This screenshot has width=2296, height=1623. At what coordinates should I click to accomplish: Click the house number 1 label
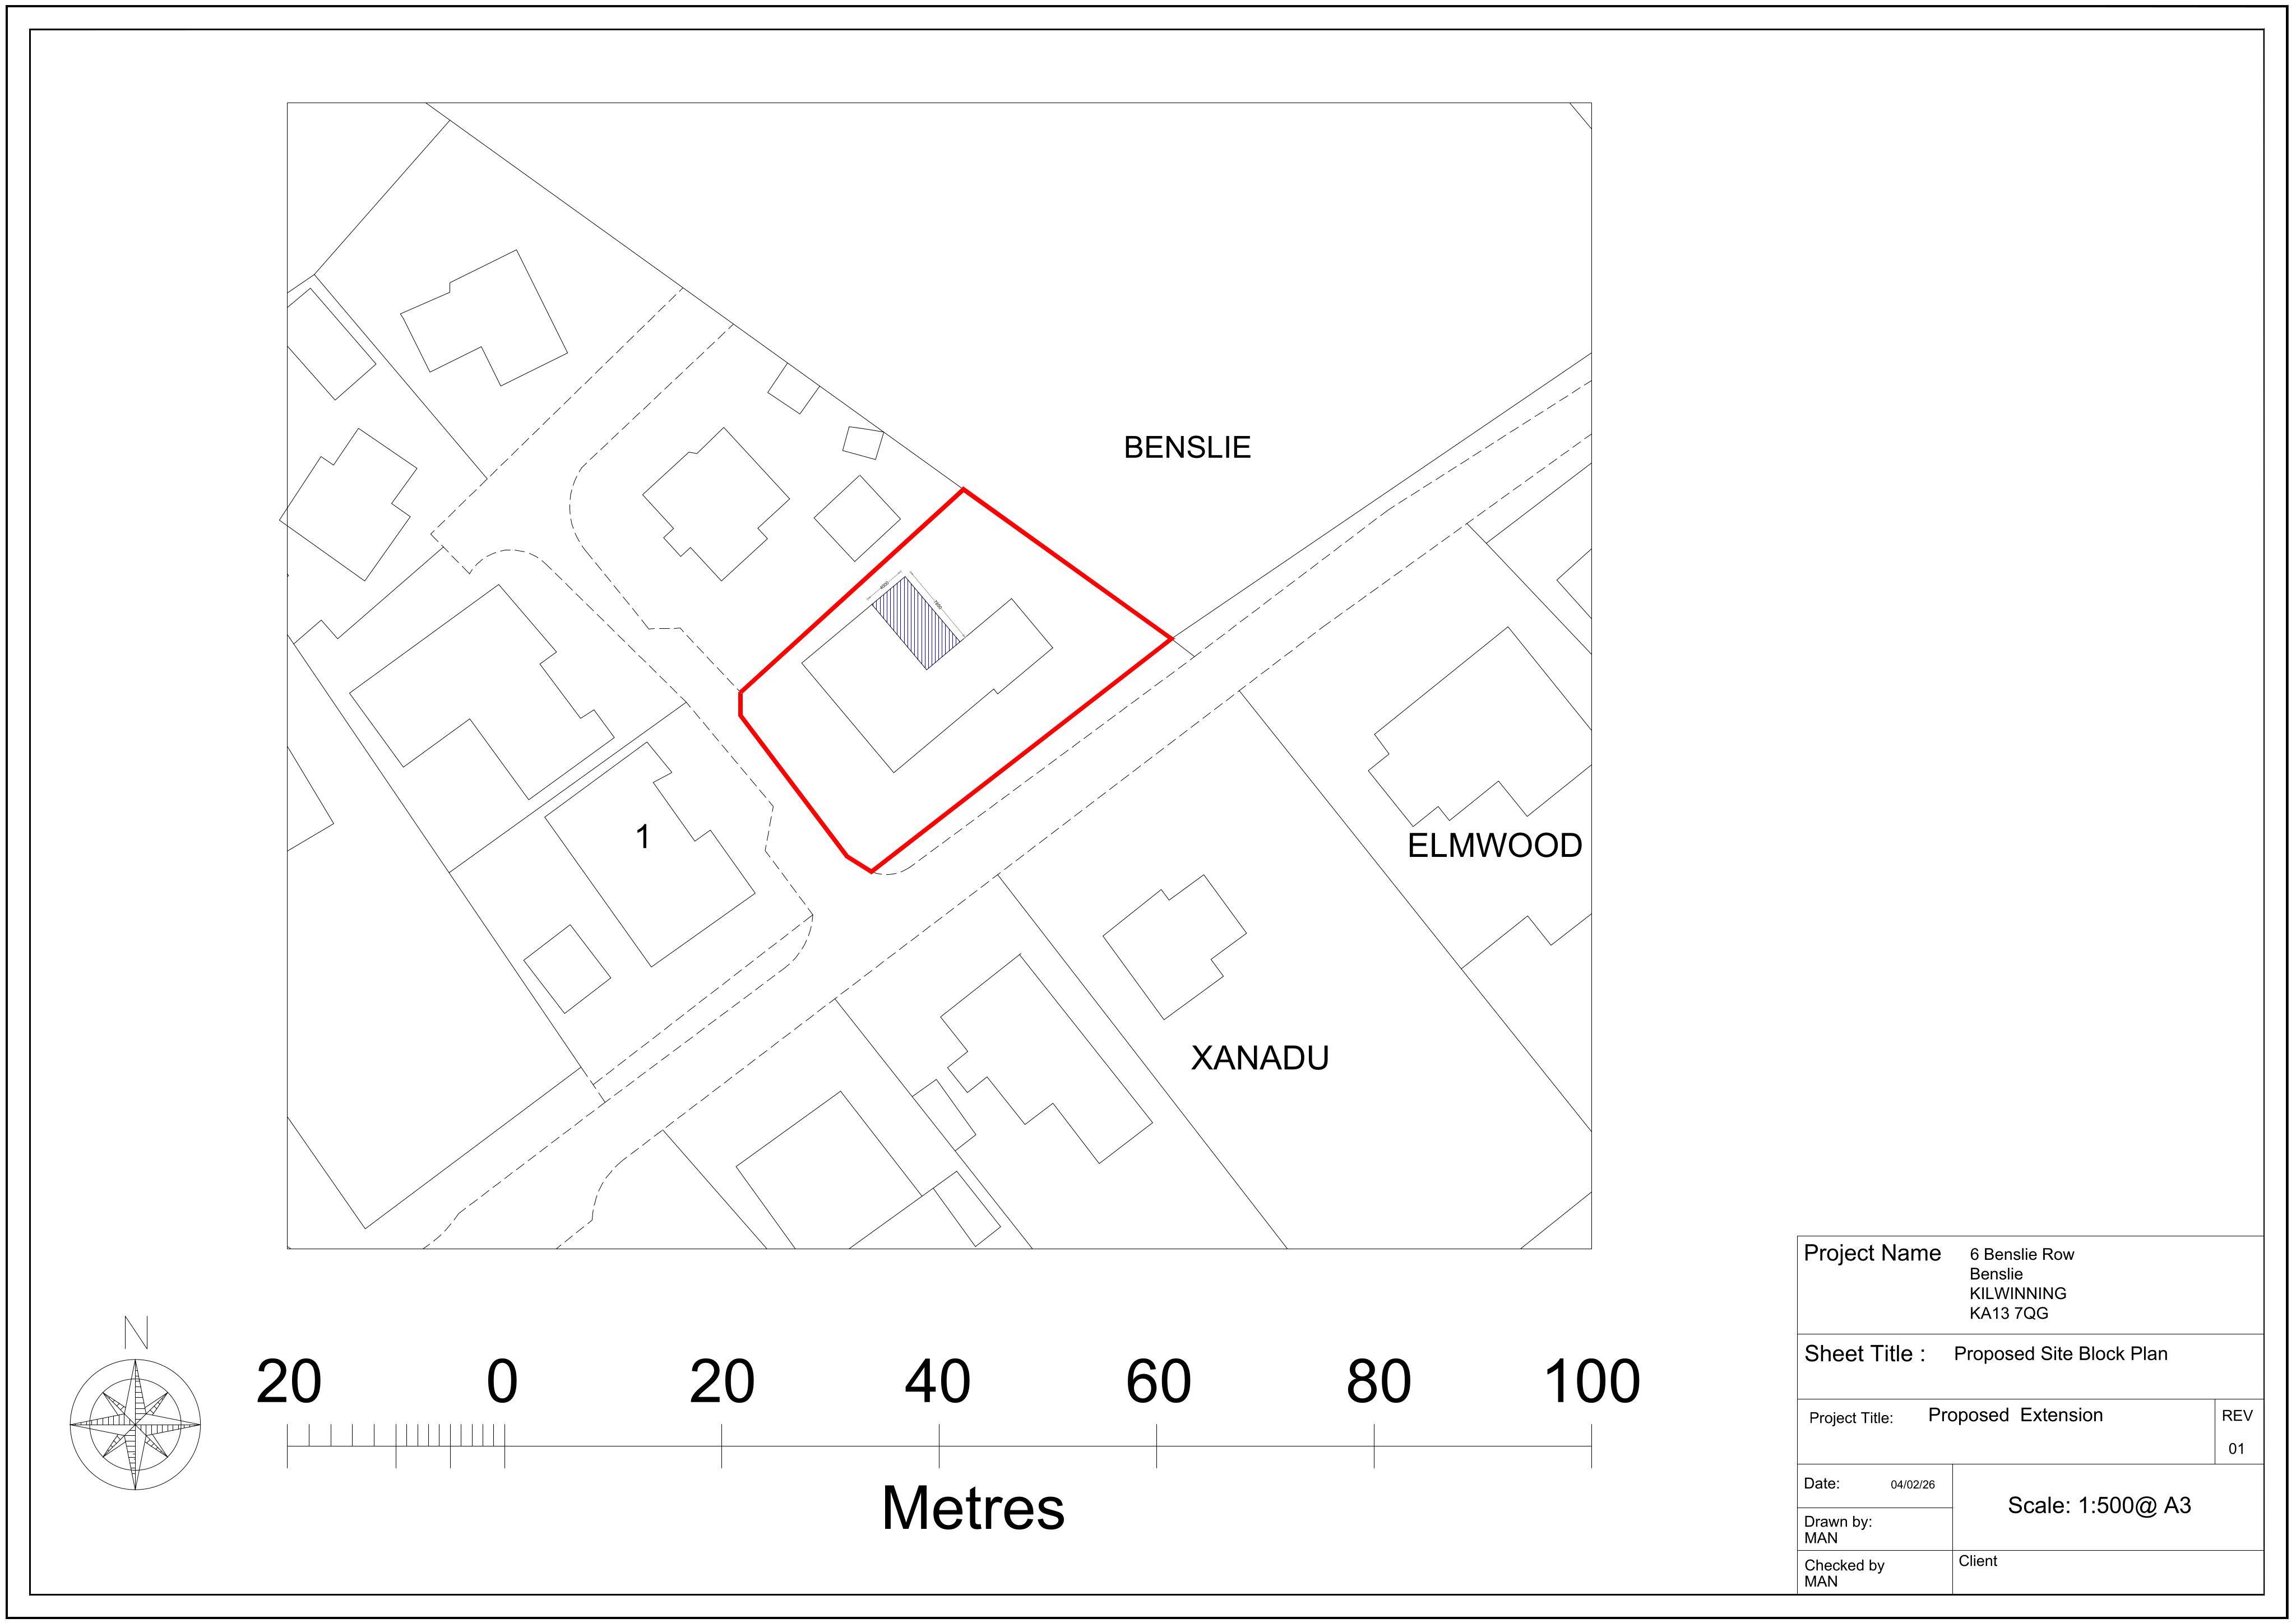(x=643, y=837)
